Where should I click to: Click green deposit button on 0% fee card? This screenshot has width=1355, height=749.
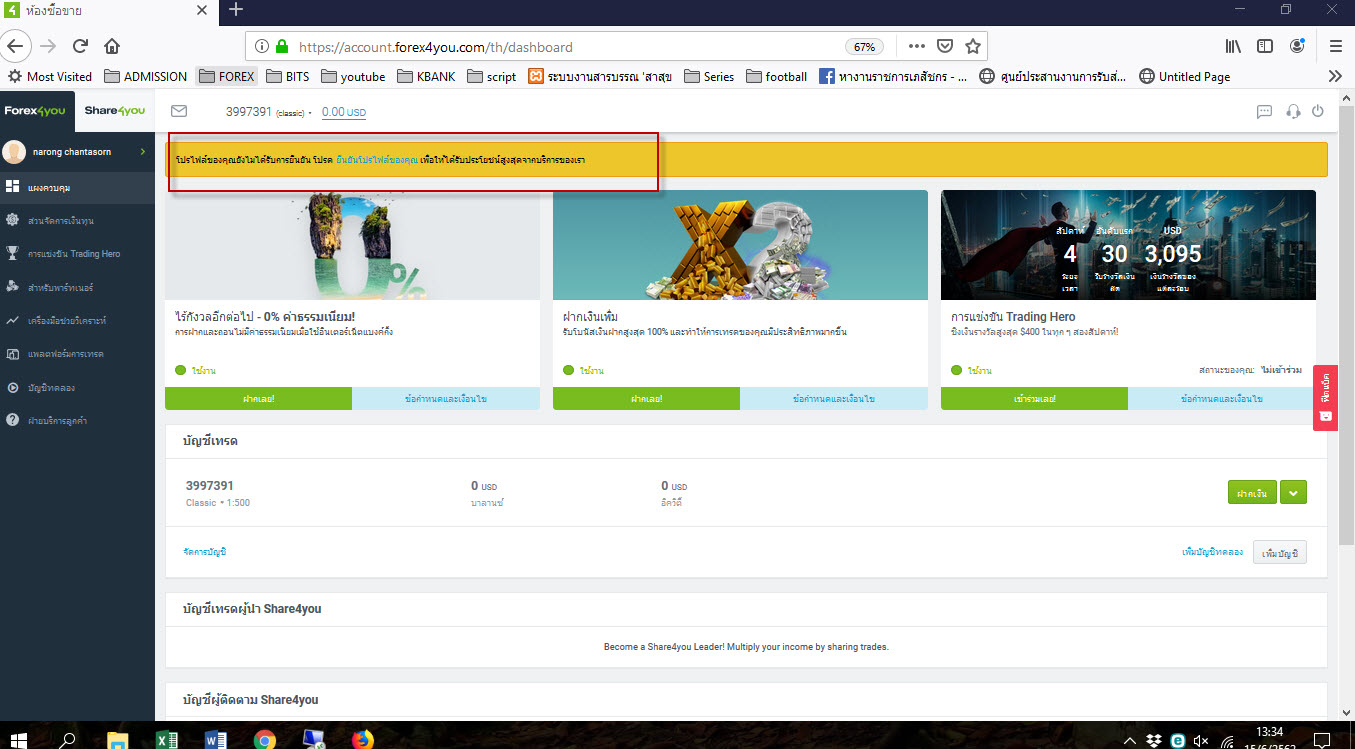[258, 398]
